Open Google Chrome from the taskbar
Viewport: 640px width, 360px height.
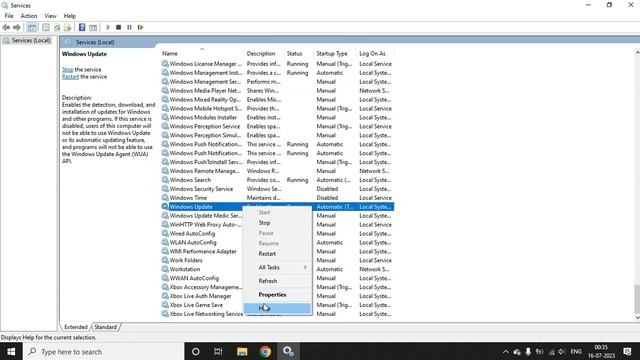pos(265,351)
